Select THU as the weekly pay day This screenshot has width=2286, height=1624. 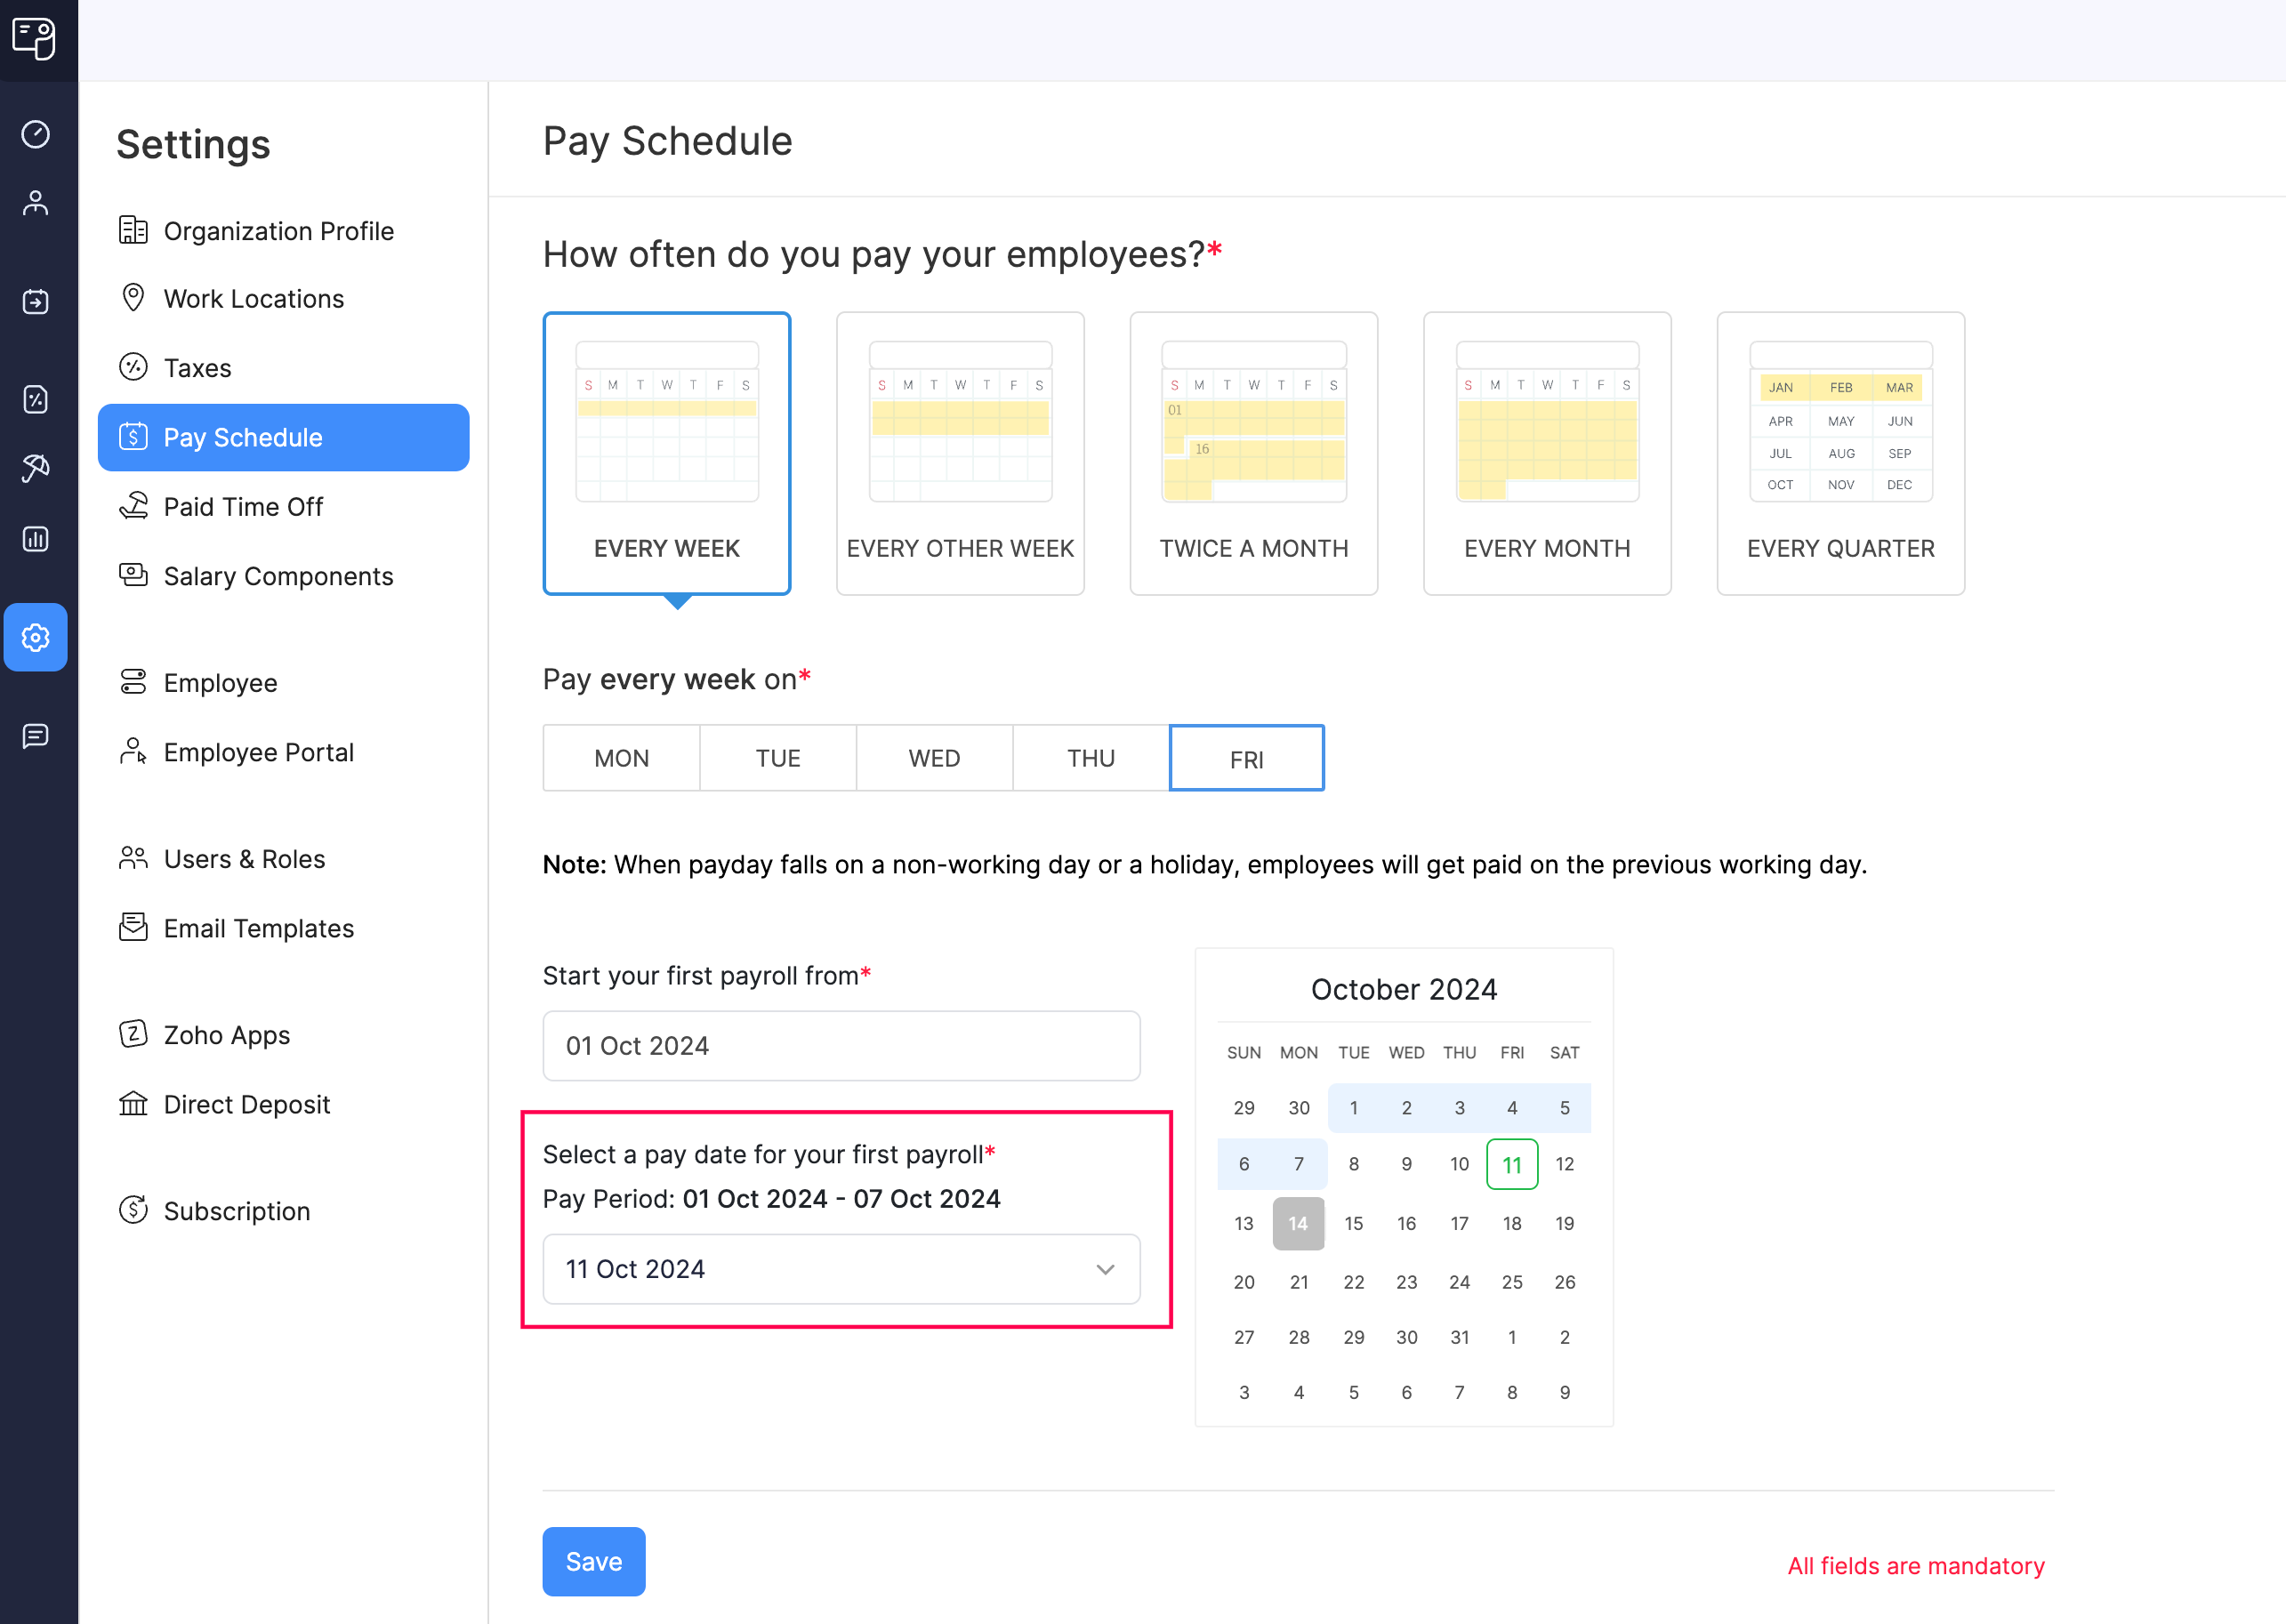pyautogui.click(x=1090, y=758)
